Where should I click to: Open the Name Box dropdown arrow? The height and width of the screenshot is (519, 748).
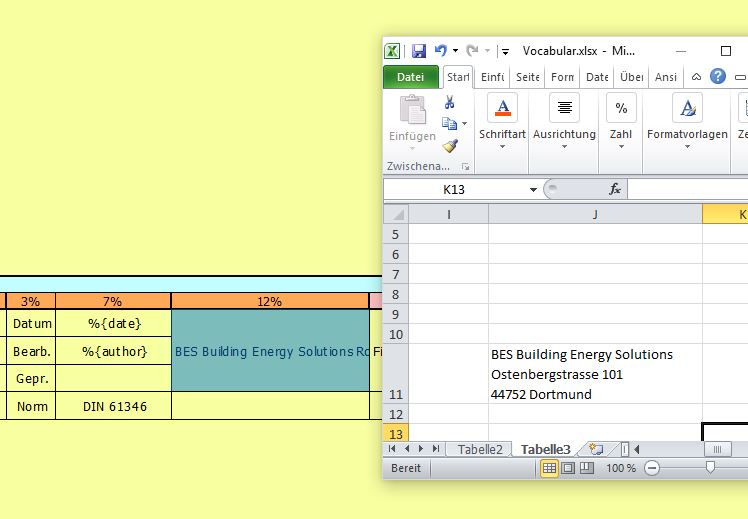coord(533,189)
